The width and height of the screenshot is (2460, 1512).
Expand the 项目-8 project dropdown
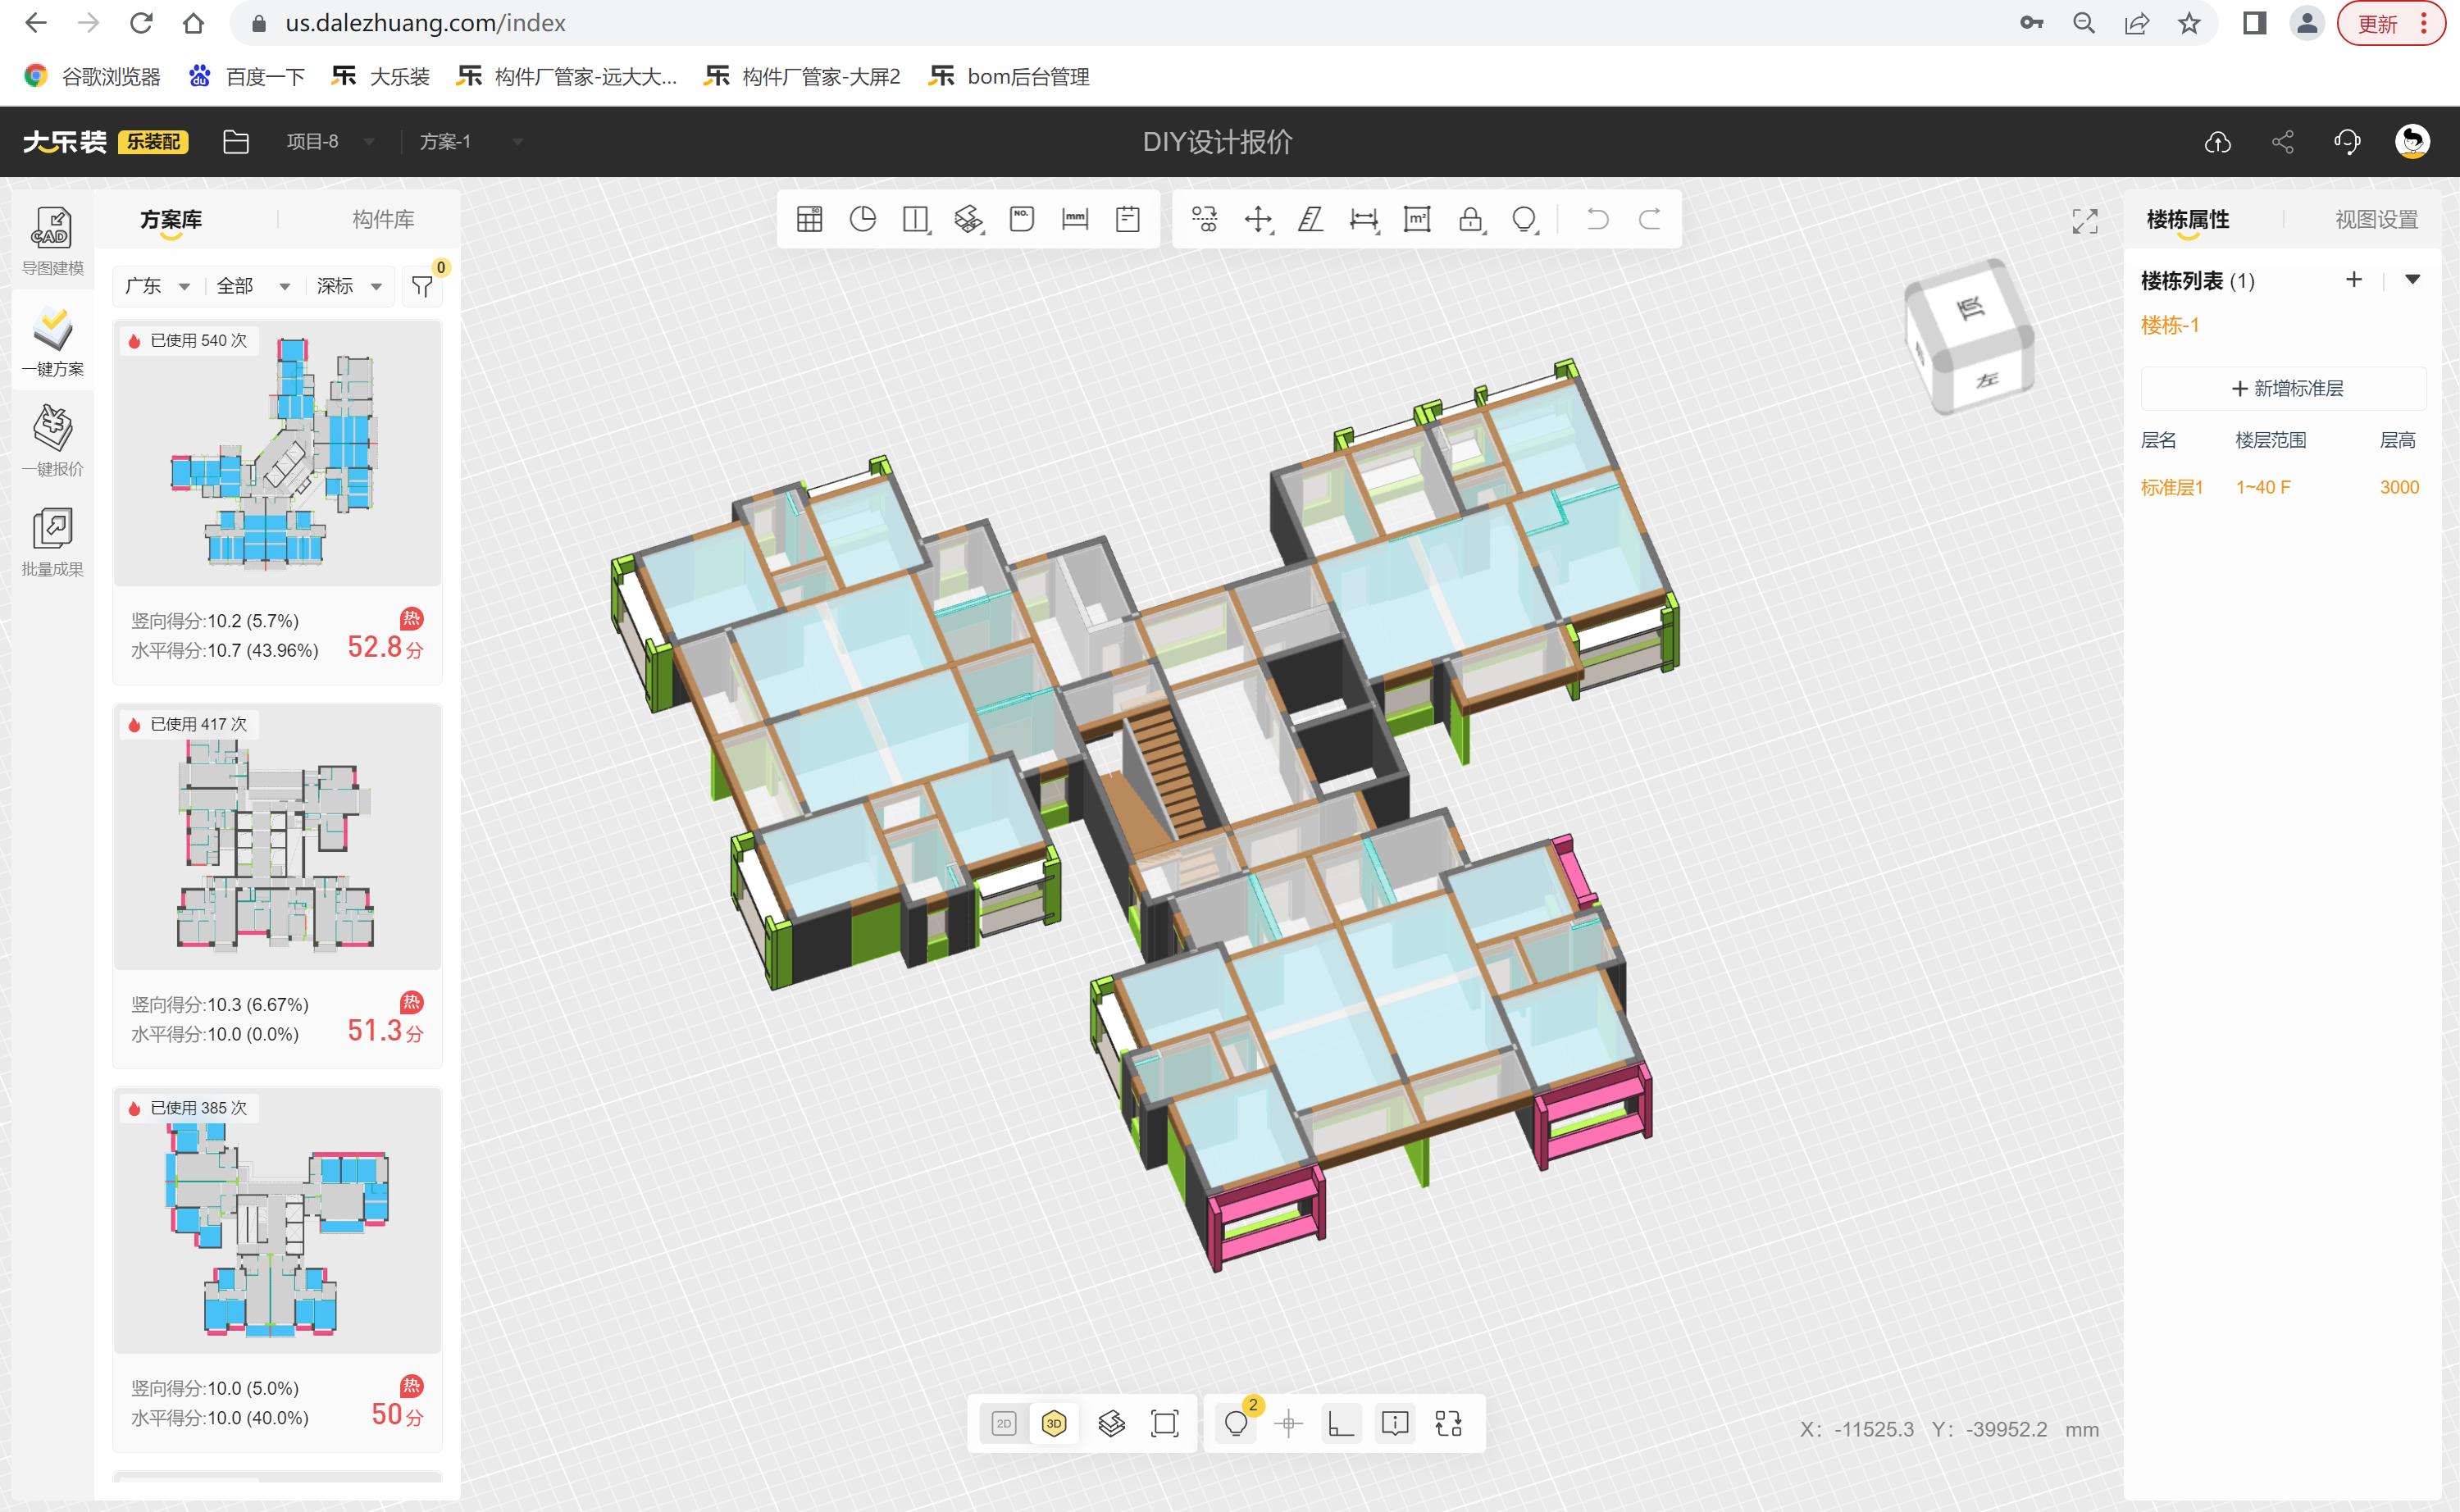pos(330,142)
